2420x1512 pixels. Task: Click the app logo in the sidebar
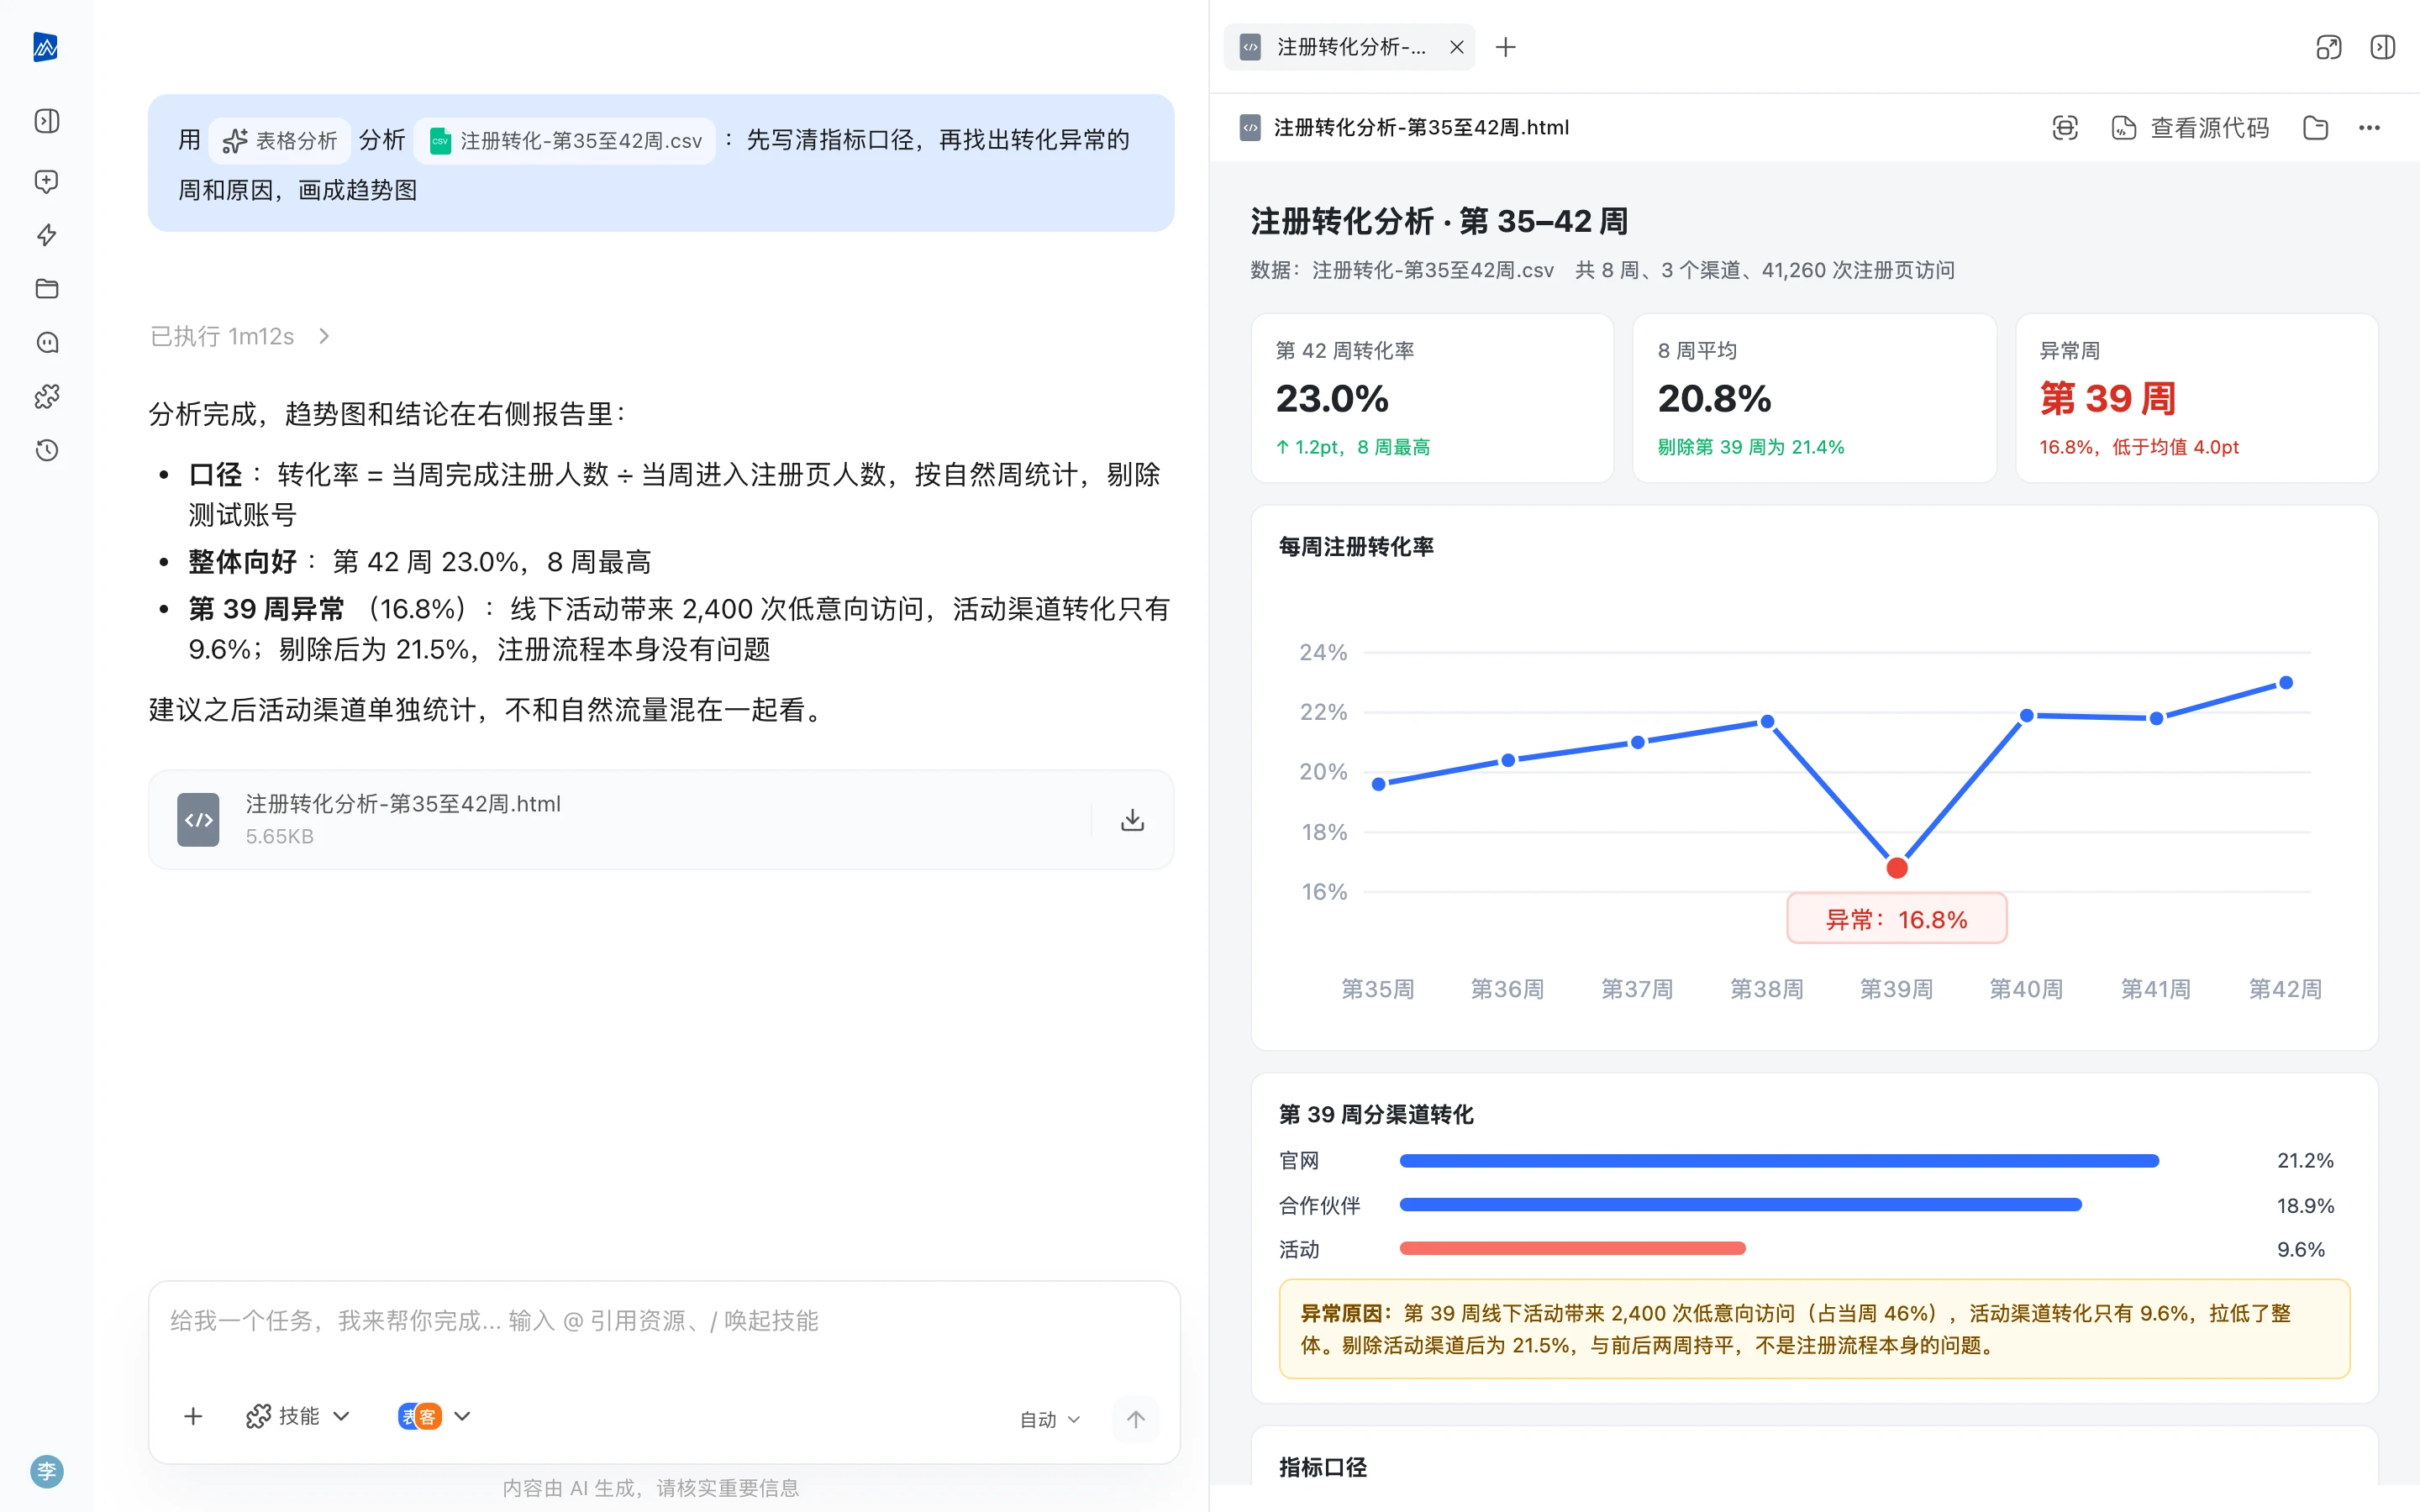pyautogui.click(x=46, y=47)
